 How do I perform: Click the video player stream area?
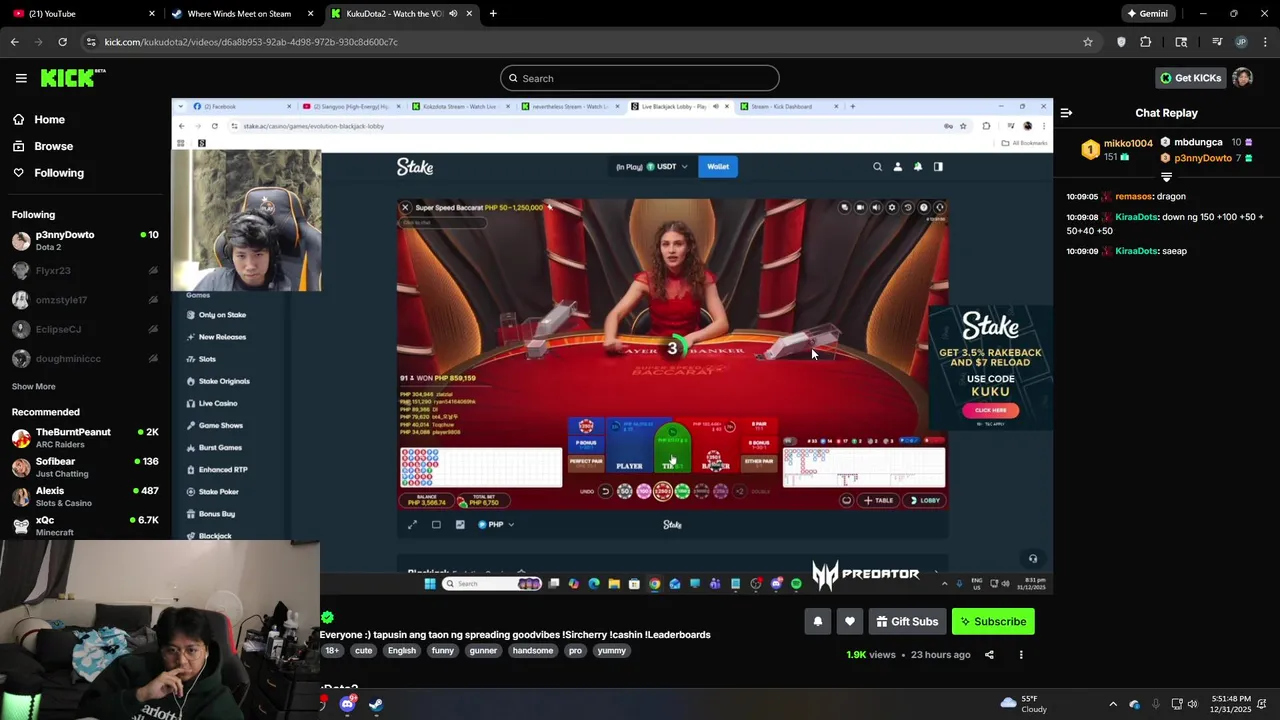pos(612,346)
